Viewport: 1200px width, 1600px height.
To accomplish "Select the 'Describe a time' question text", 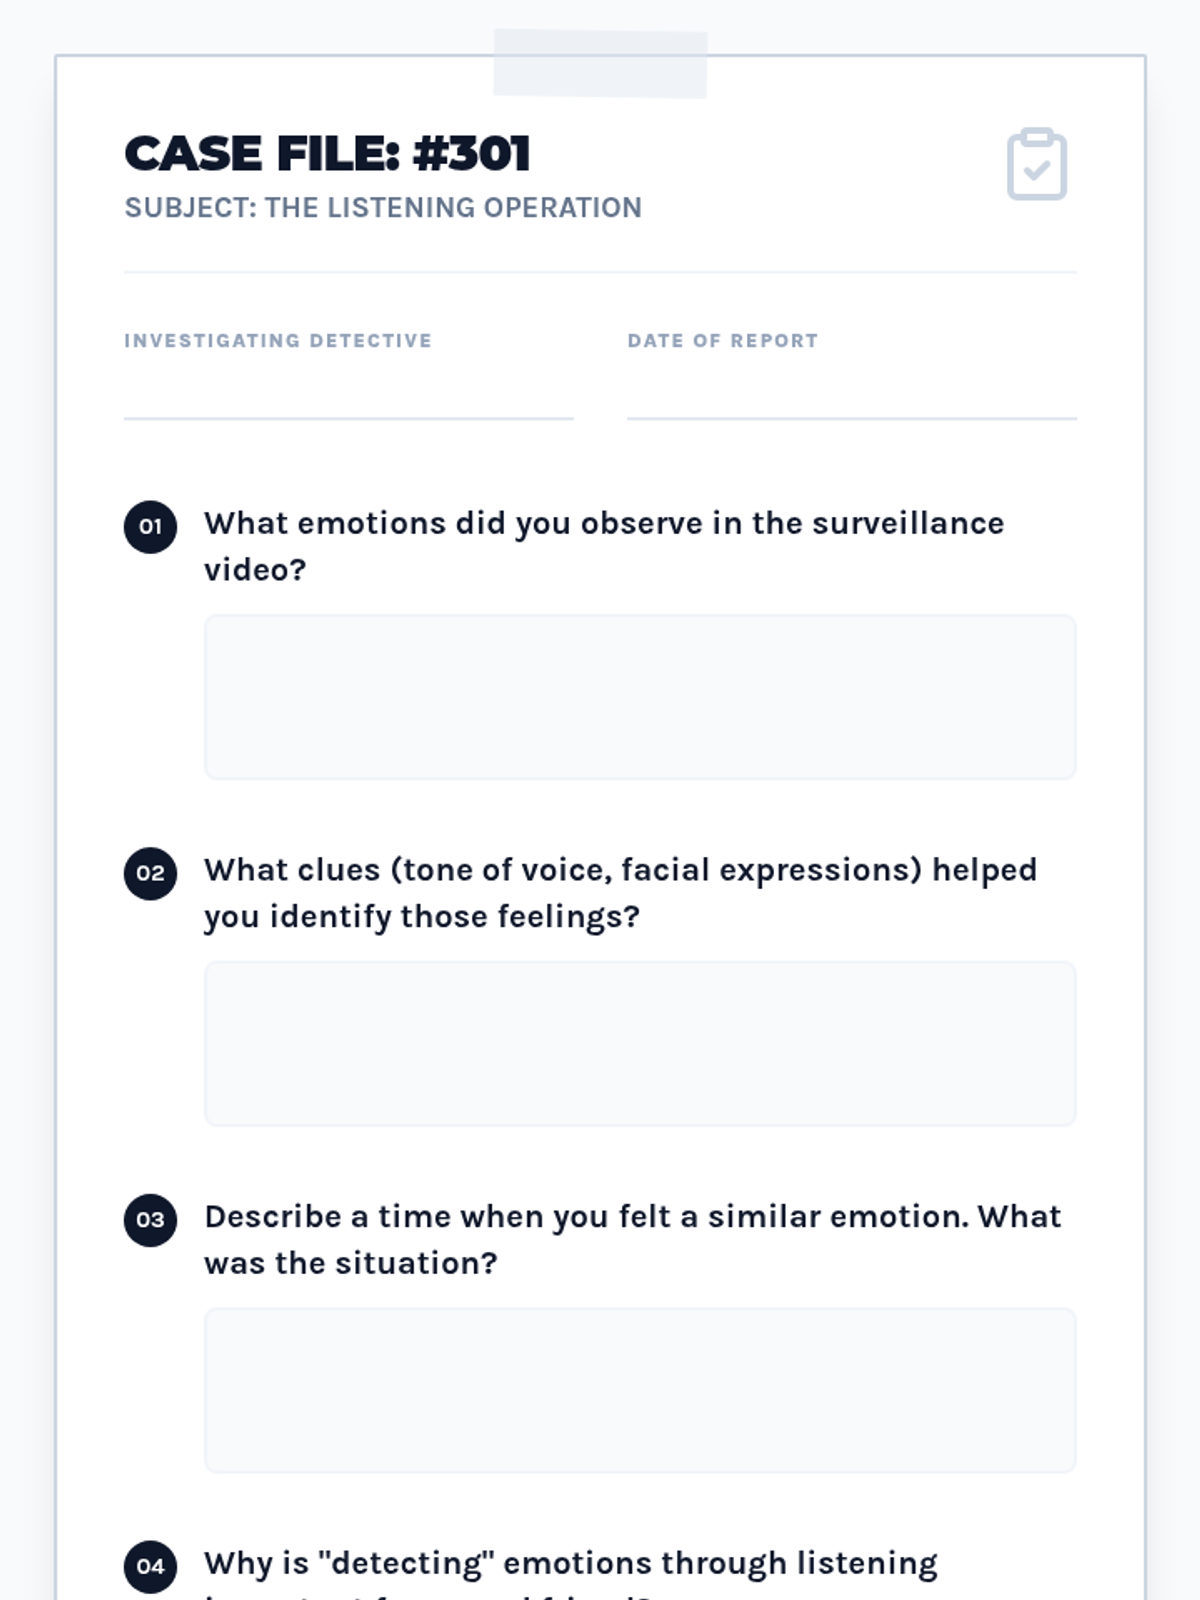I will [632, 1240].
